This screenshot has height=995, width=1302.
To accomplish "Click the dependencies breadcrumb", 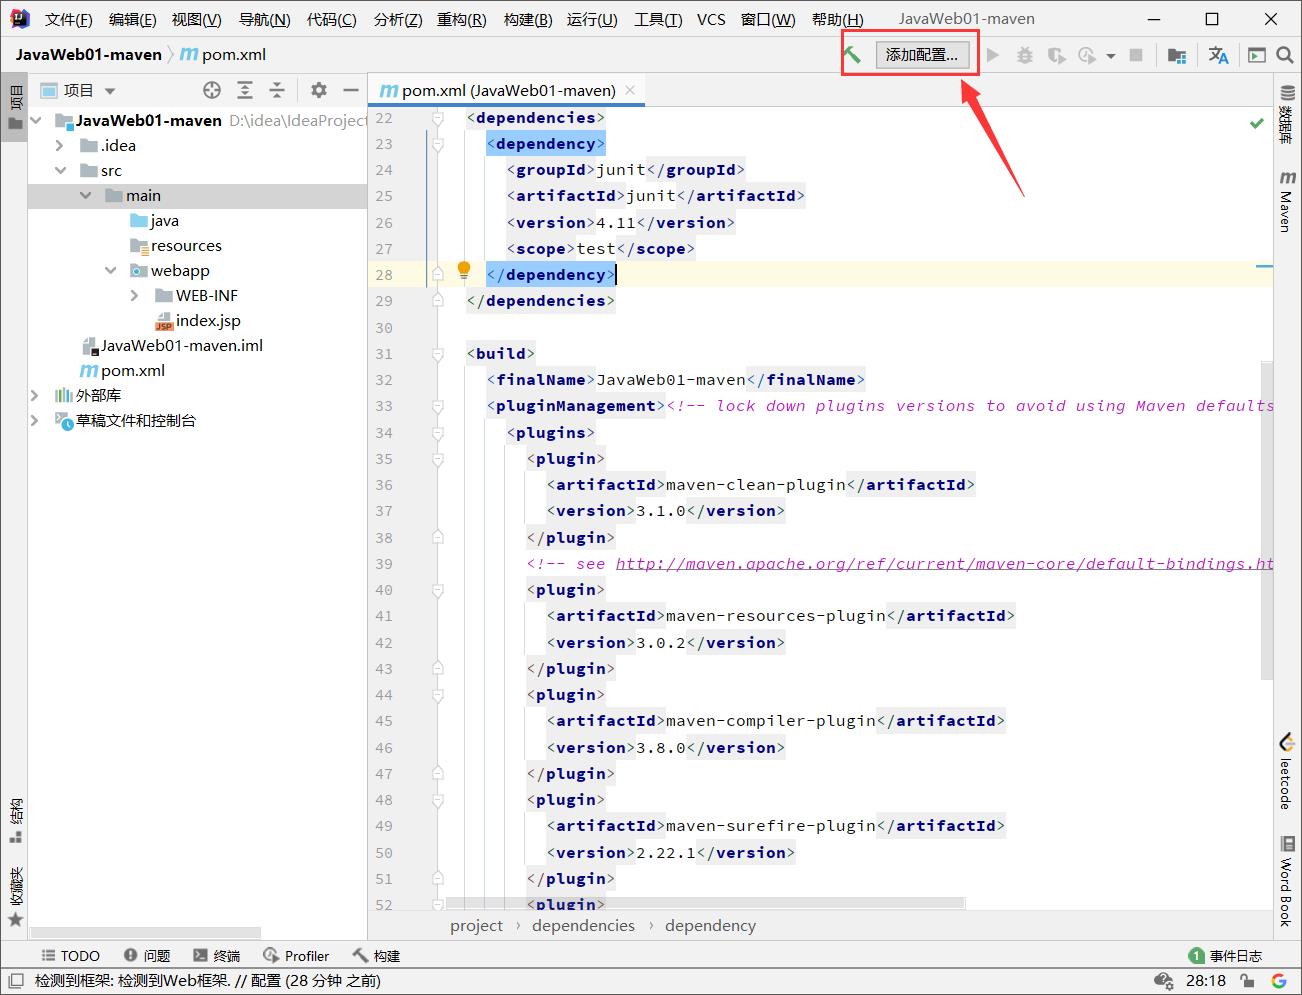I will (x=583, y=926).
